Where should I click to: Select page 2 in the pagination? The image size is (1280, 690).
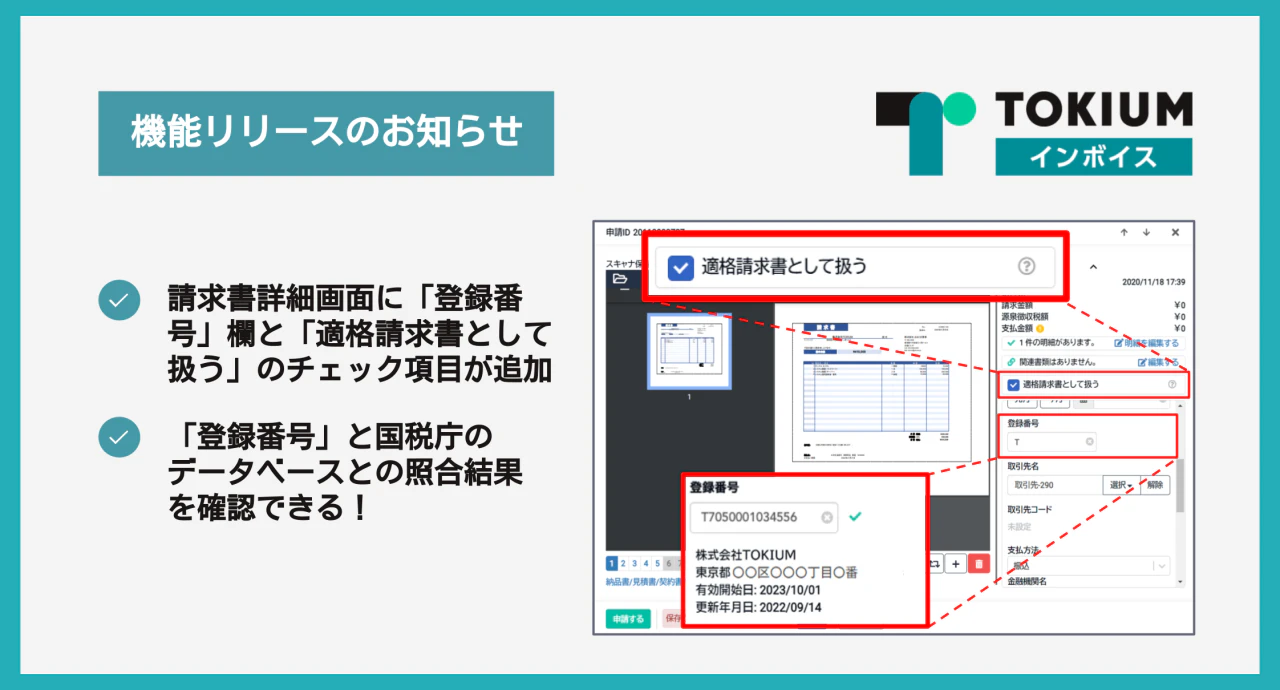[623, 564]
